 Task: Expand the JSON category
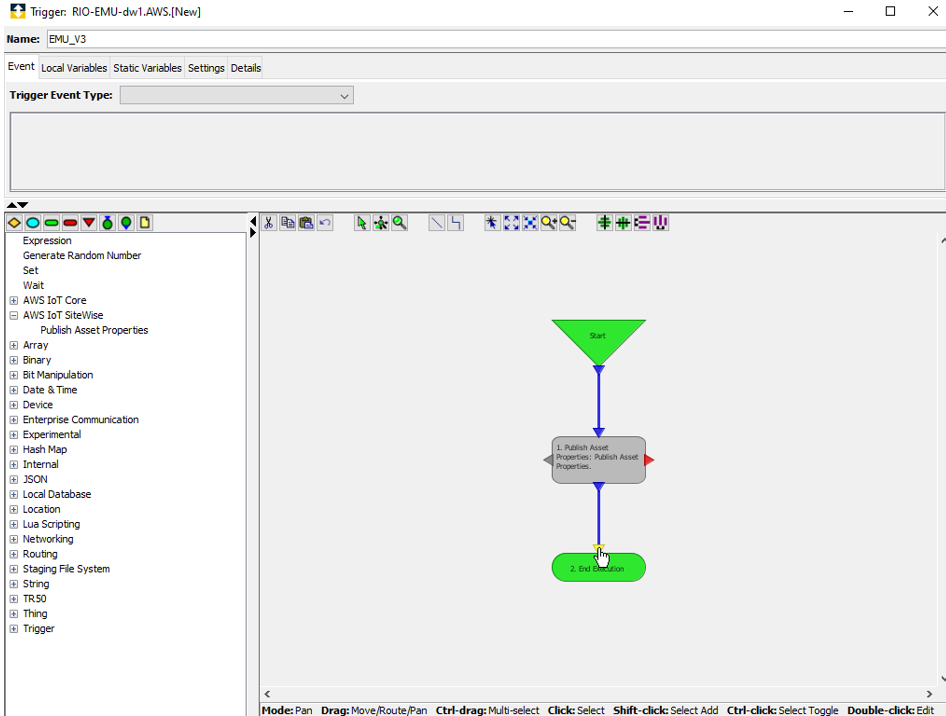click(14, 480)
